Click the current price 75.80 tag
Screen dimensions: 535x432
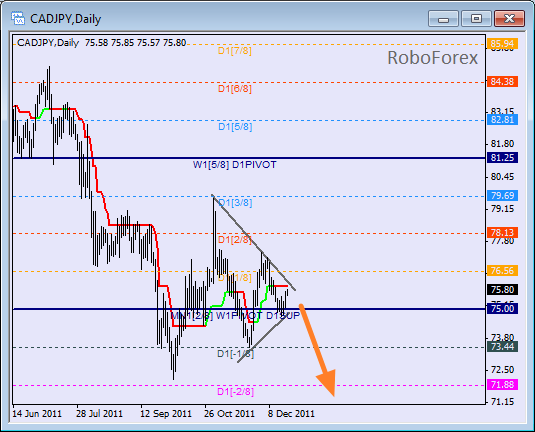tap(503, 290)
